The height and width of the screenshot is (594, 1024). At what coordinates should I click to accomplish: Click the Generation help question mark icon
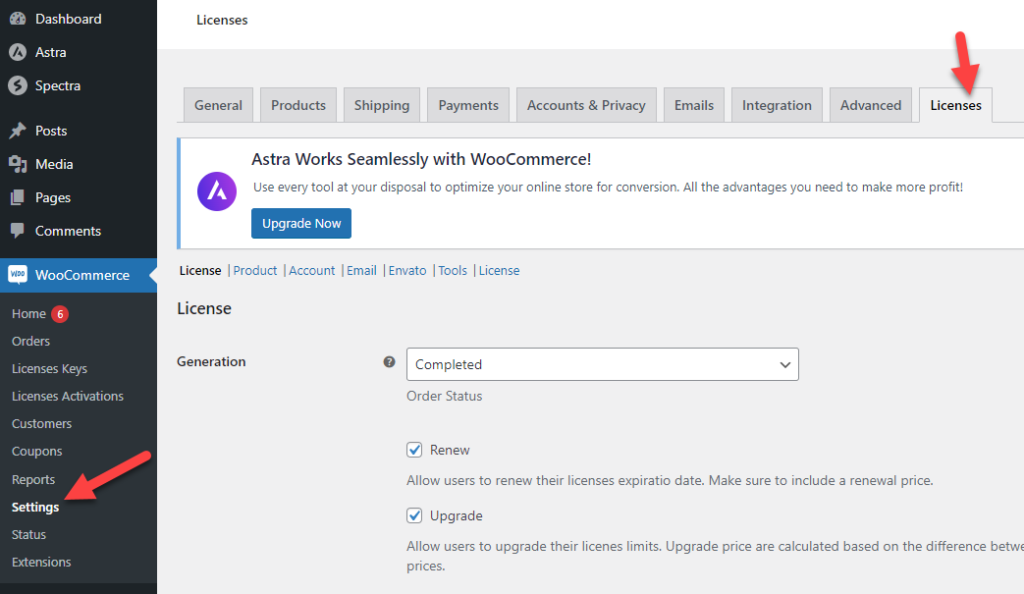click(389, 362)
